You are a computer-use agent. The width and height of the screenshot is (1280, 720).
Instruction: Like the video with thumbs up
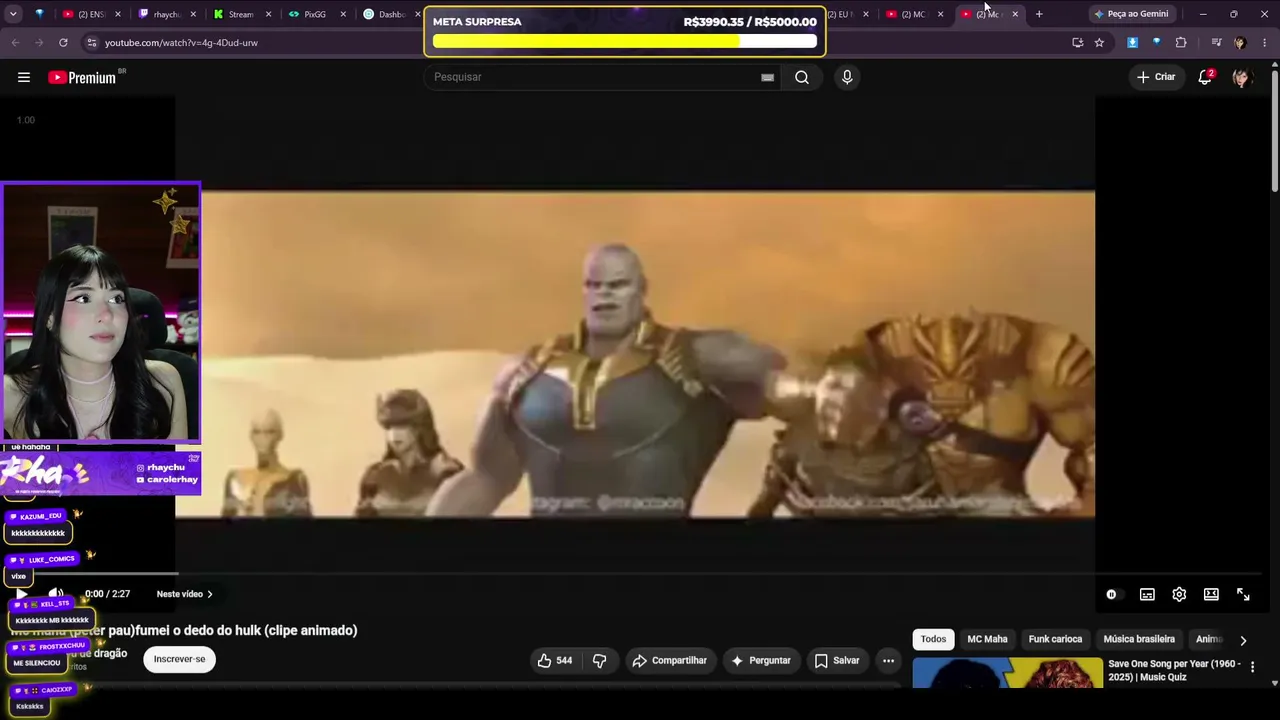tap(555, 661)
